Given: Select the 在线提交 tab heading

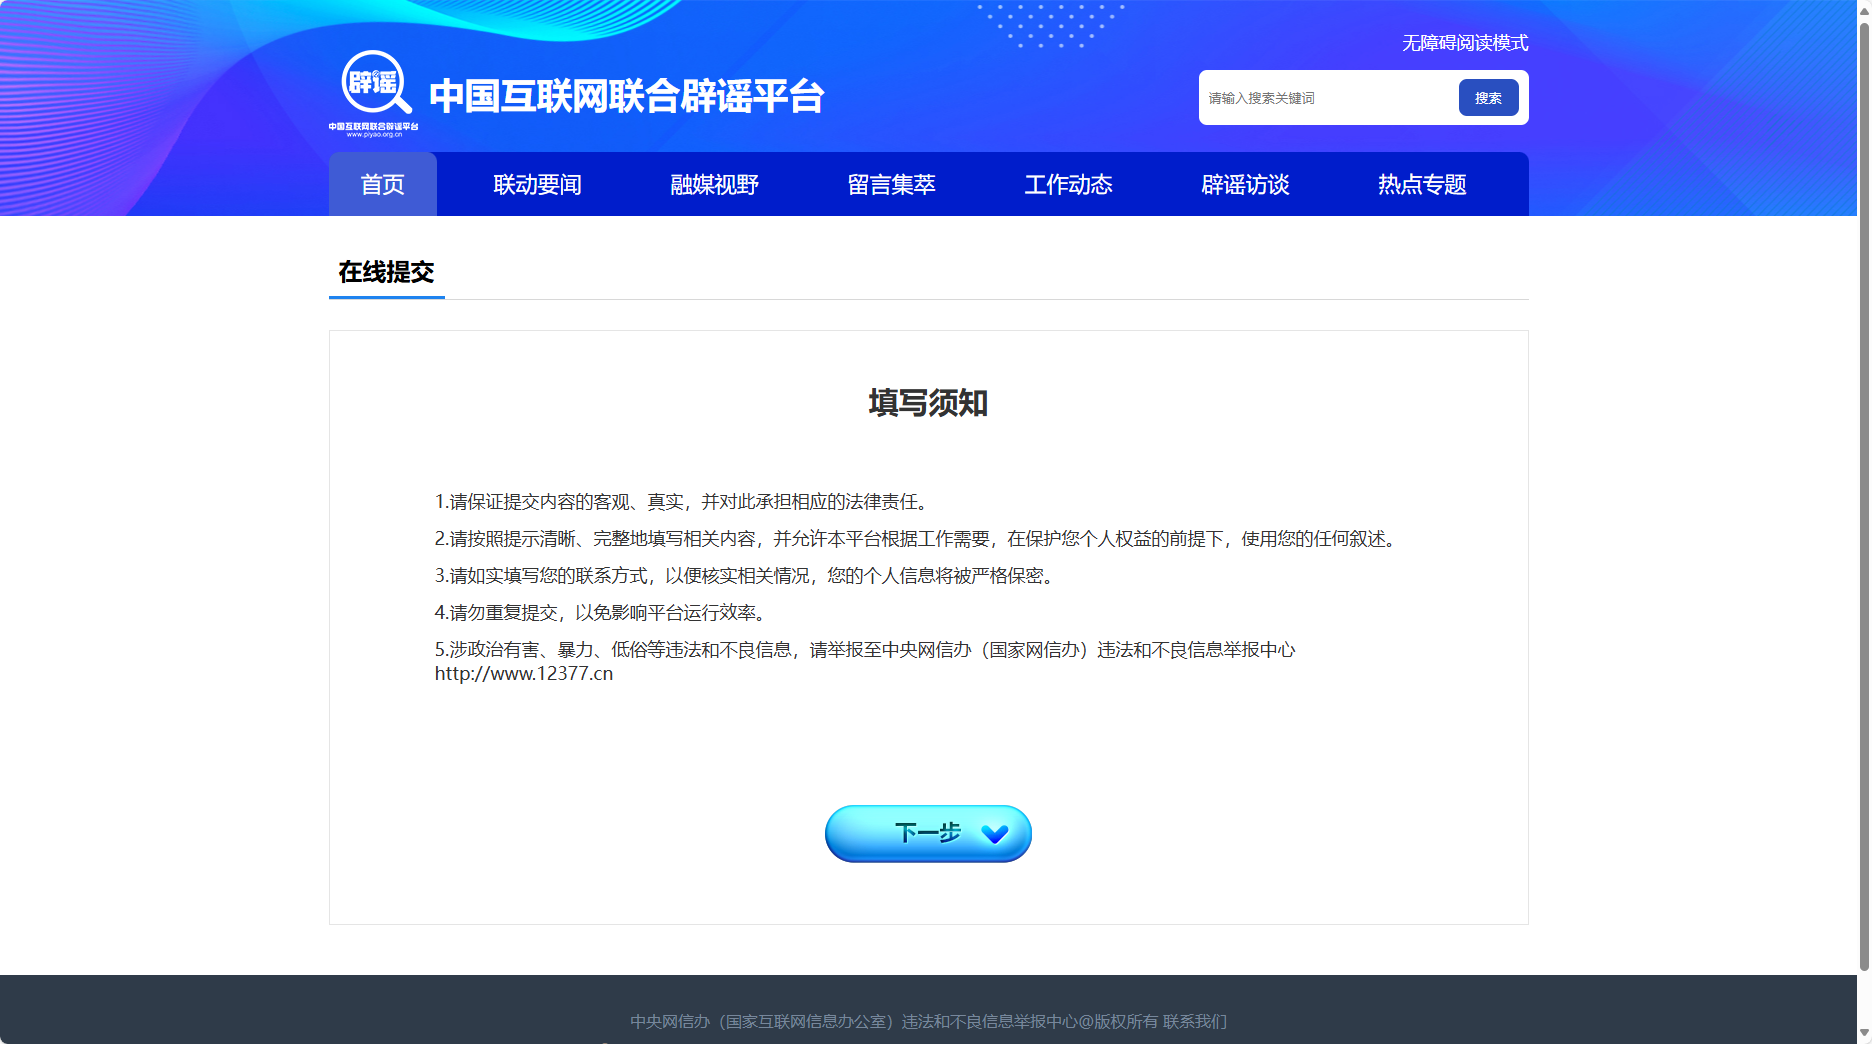Looking at the screenshot, I should click(386, 272).
